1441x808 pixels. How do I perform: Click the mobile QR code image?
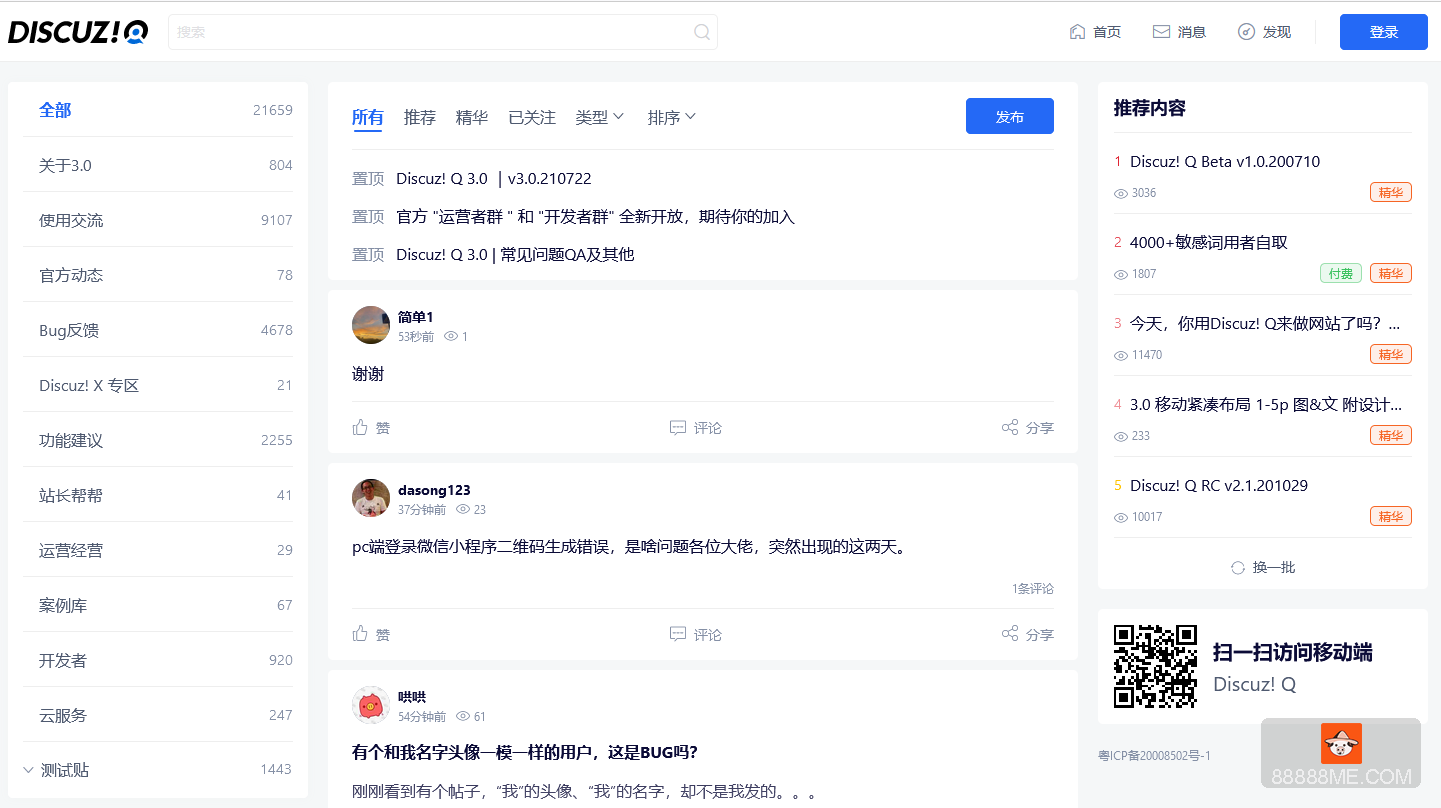point(1155,666)
